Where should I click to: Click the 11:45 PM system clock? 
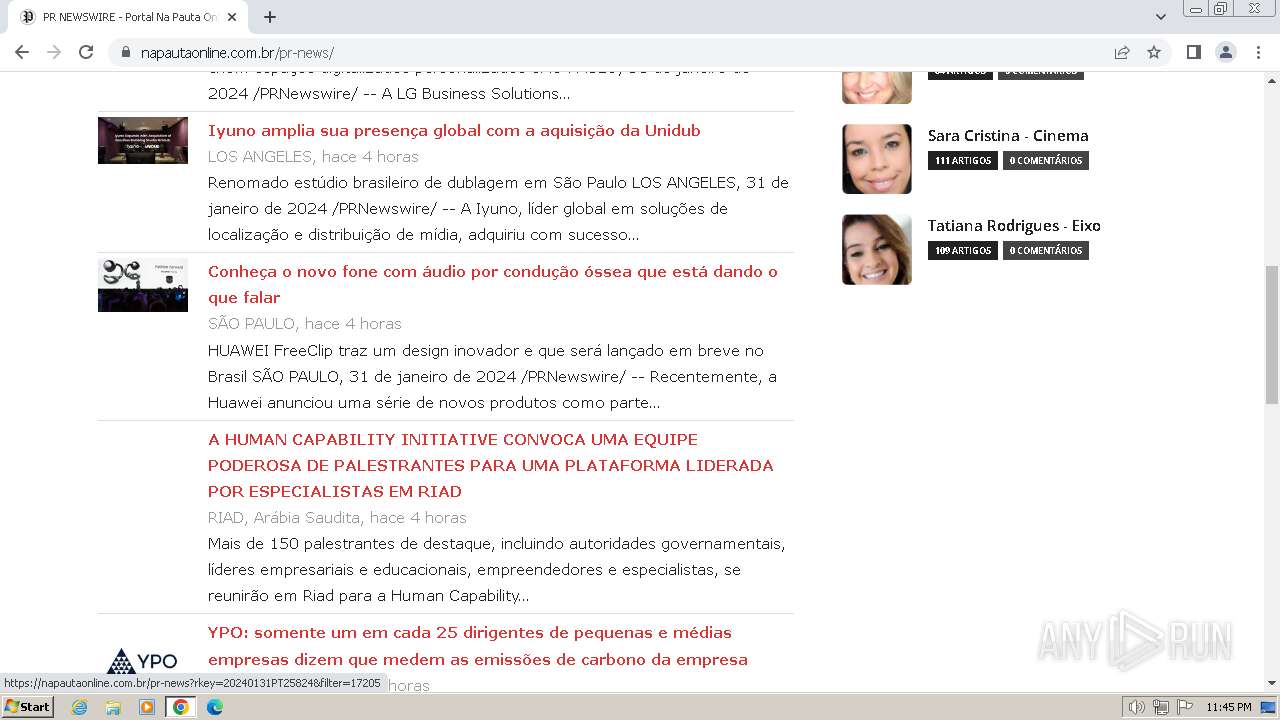(x=1229, y=707)
